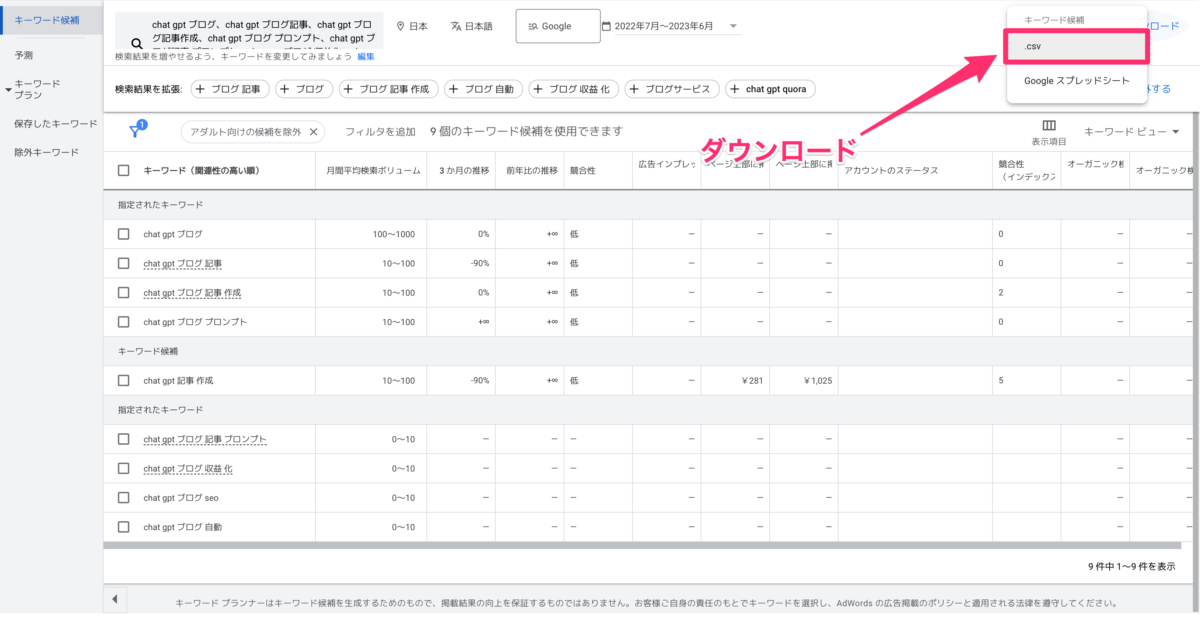Click 9 件中 1〜9 件を表示 pagination text
Screen dimensions: 1200x628
point(1132,567)
